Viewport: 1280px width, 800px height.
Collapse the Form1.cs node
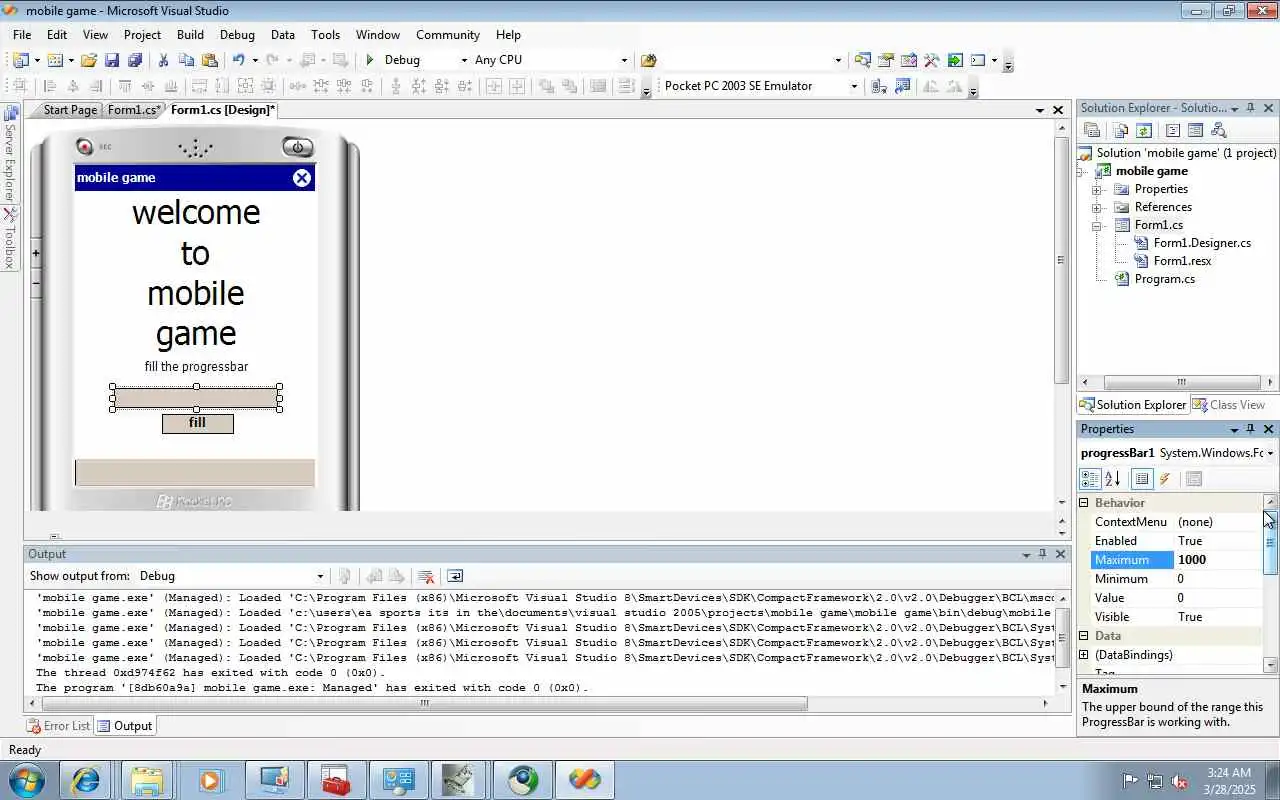point(1097,225)
